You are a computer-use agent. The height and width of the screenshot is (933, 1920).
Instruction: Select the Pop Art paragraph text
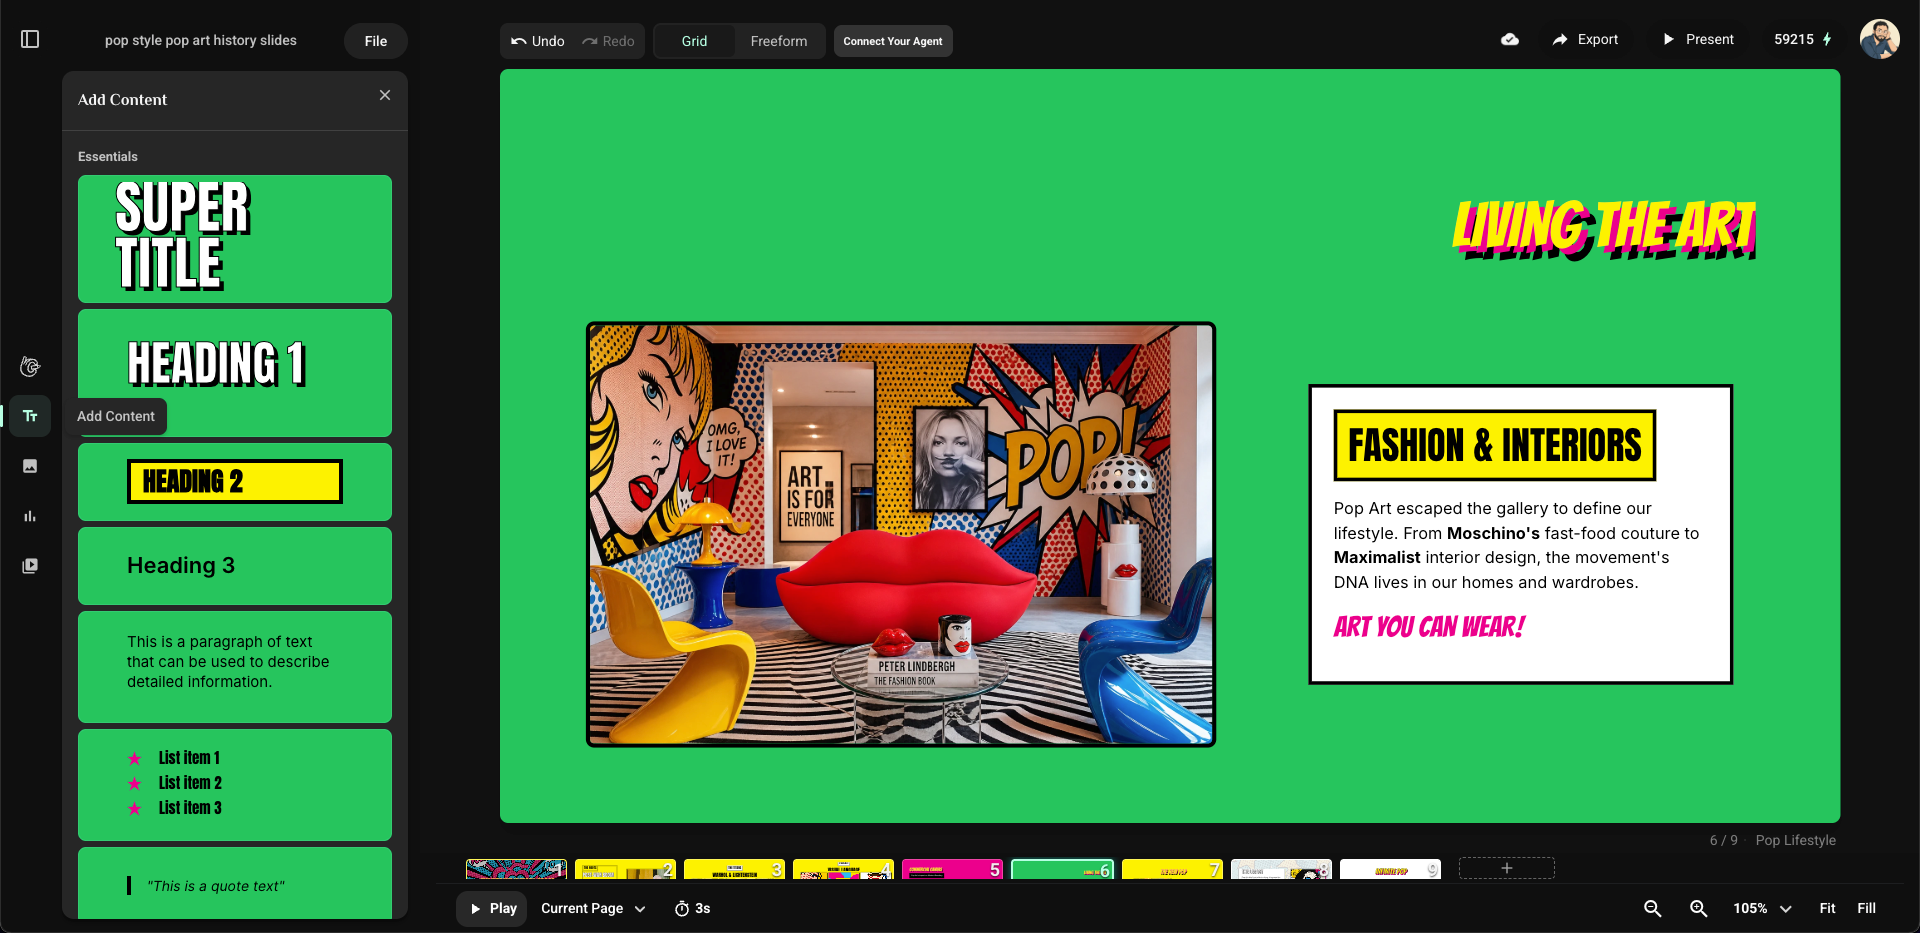[x=1516, y=545]
